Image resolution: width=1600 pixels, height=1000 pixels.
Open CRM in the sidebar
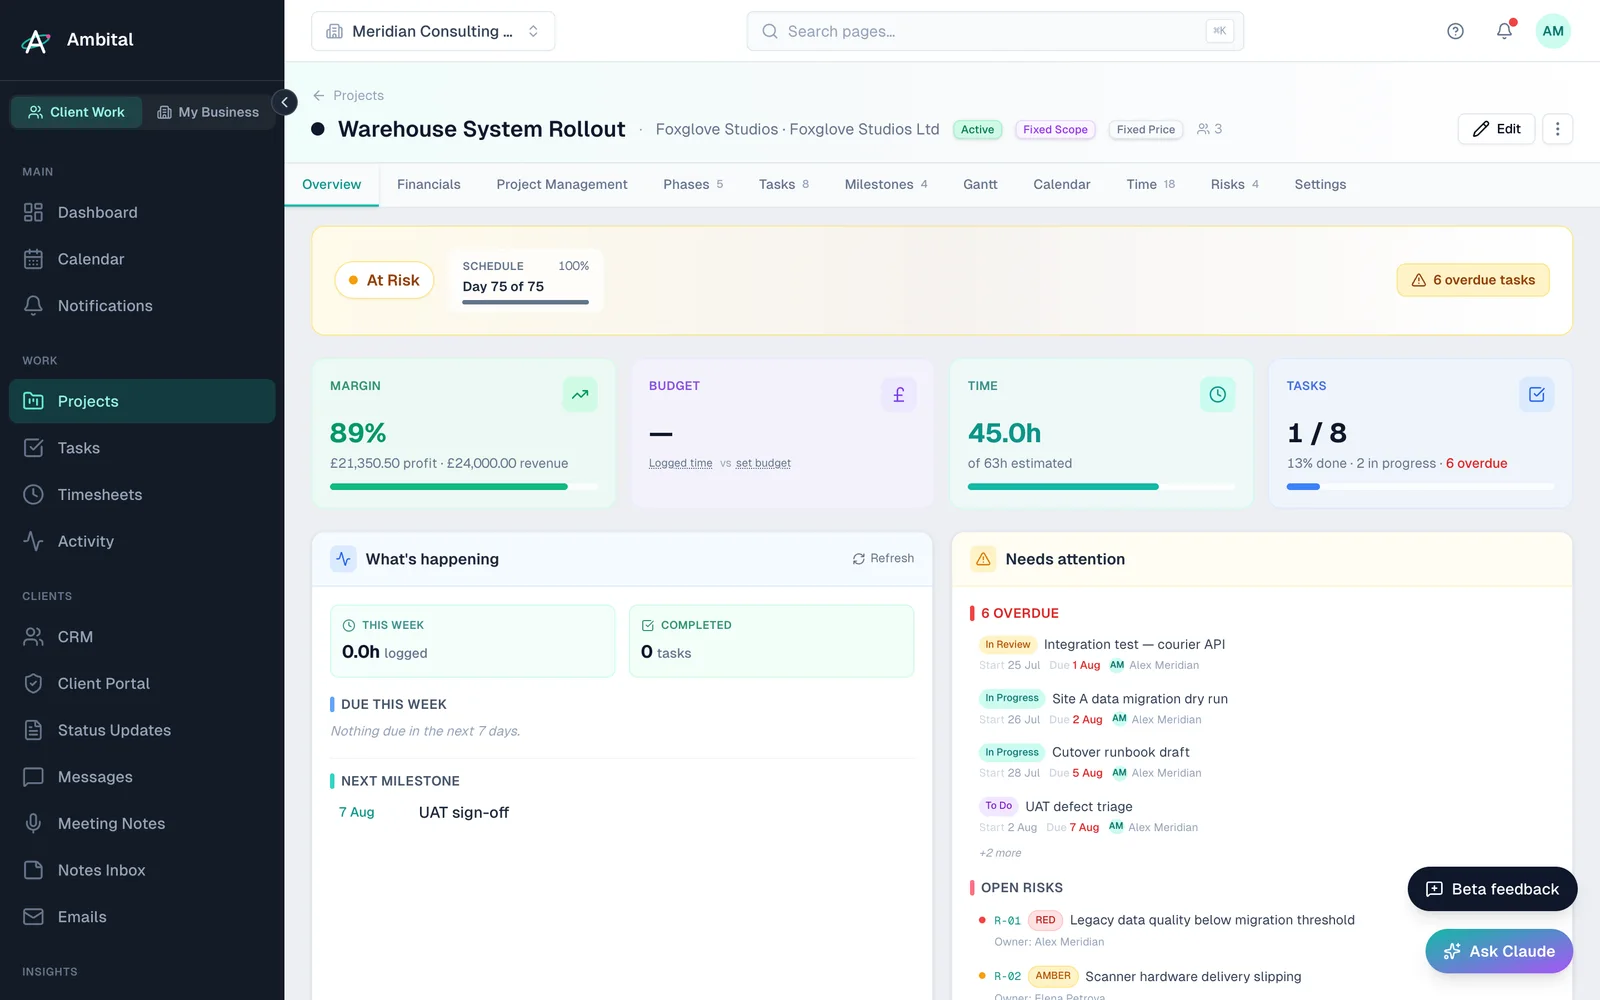point(142,637)
